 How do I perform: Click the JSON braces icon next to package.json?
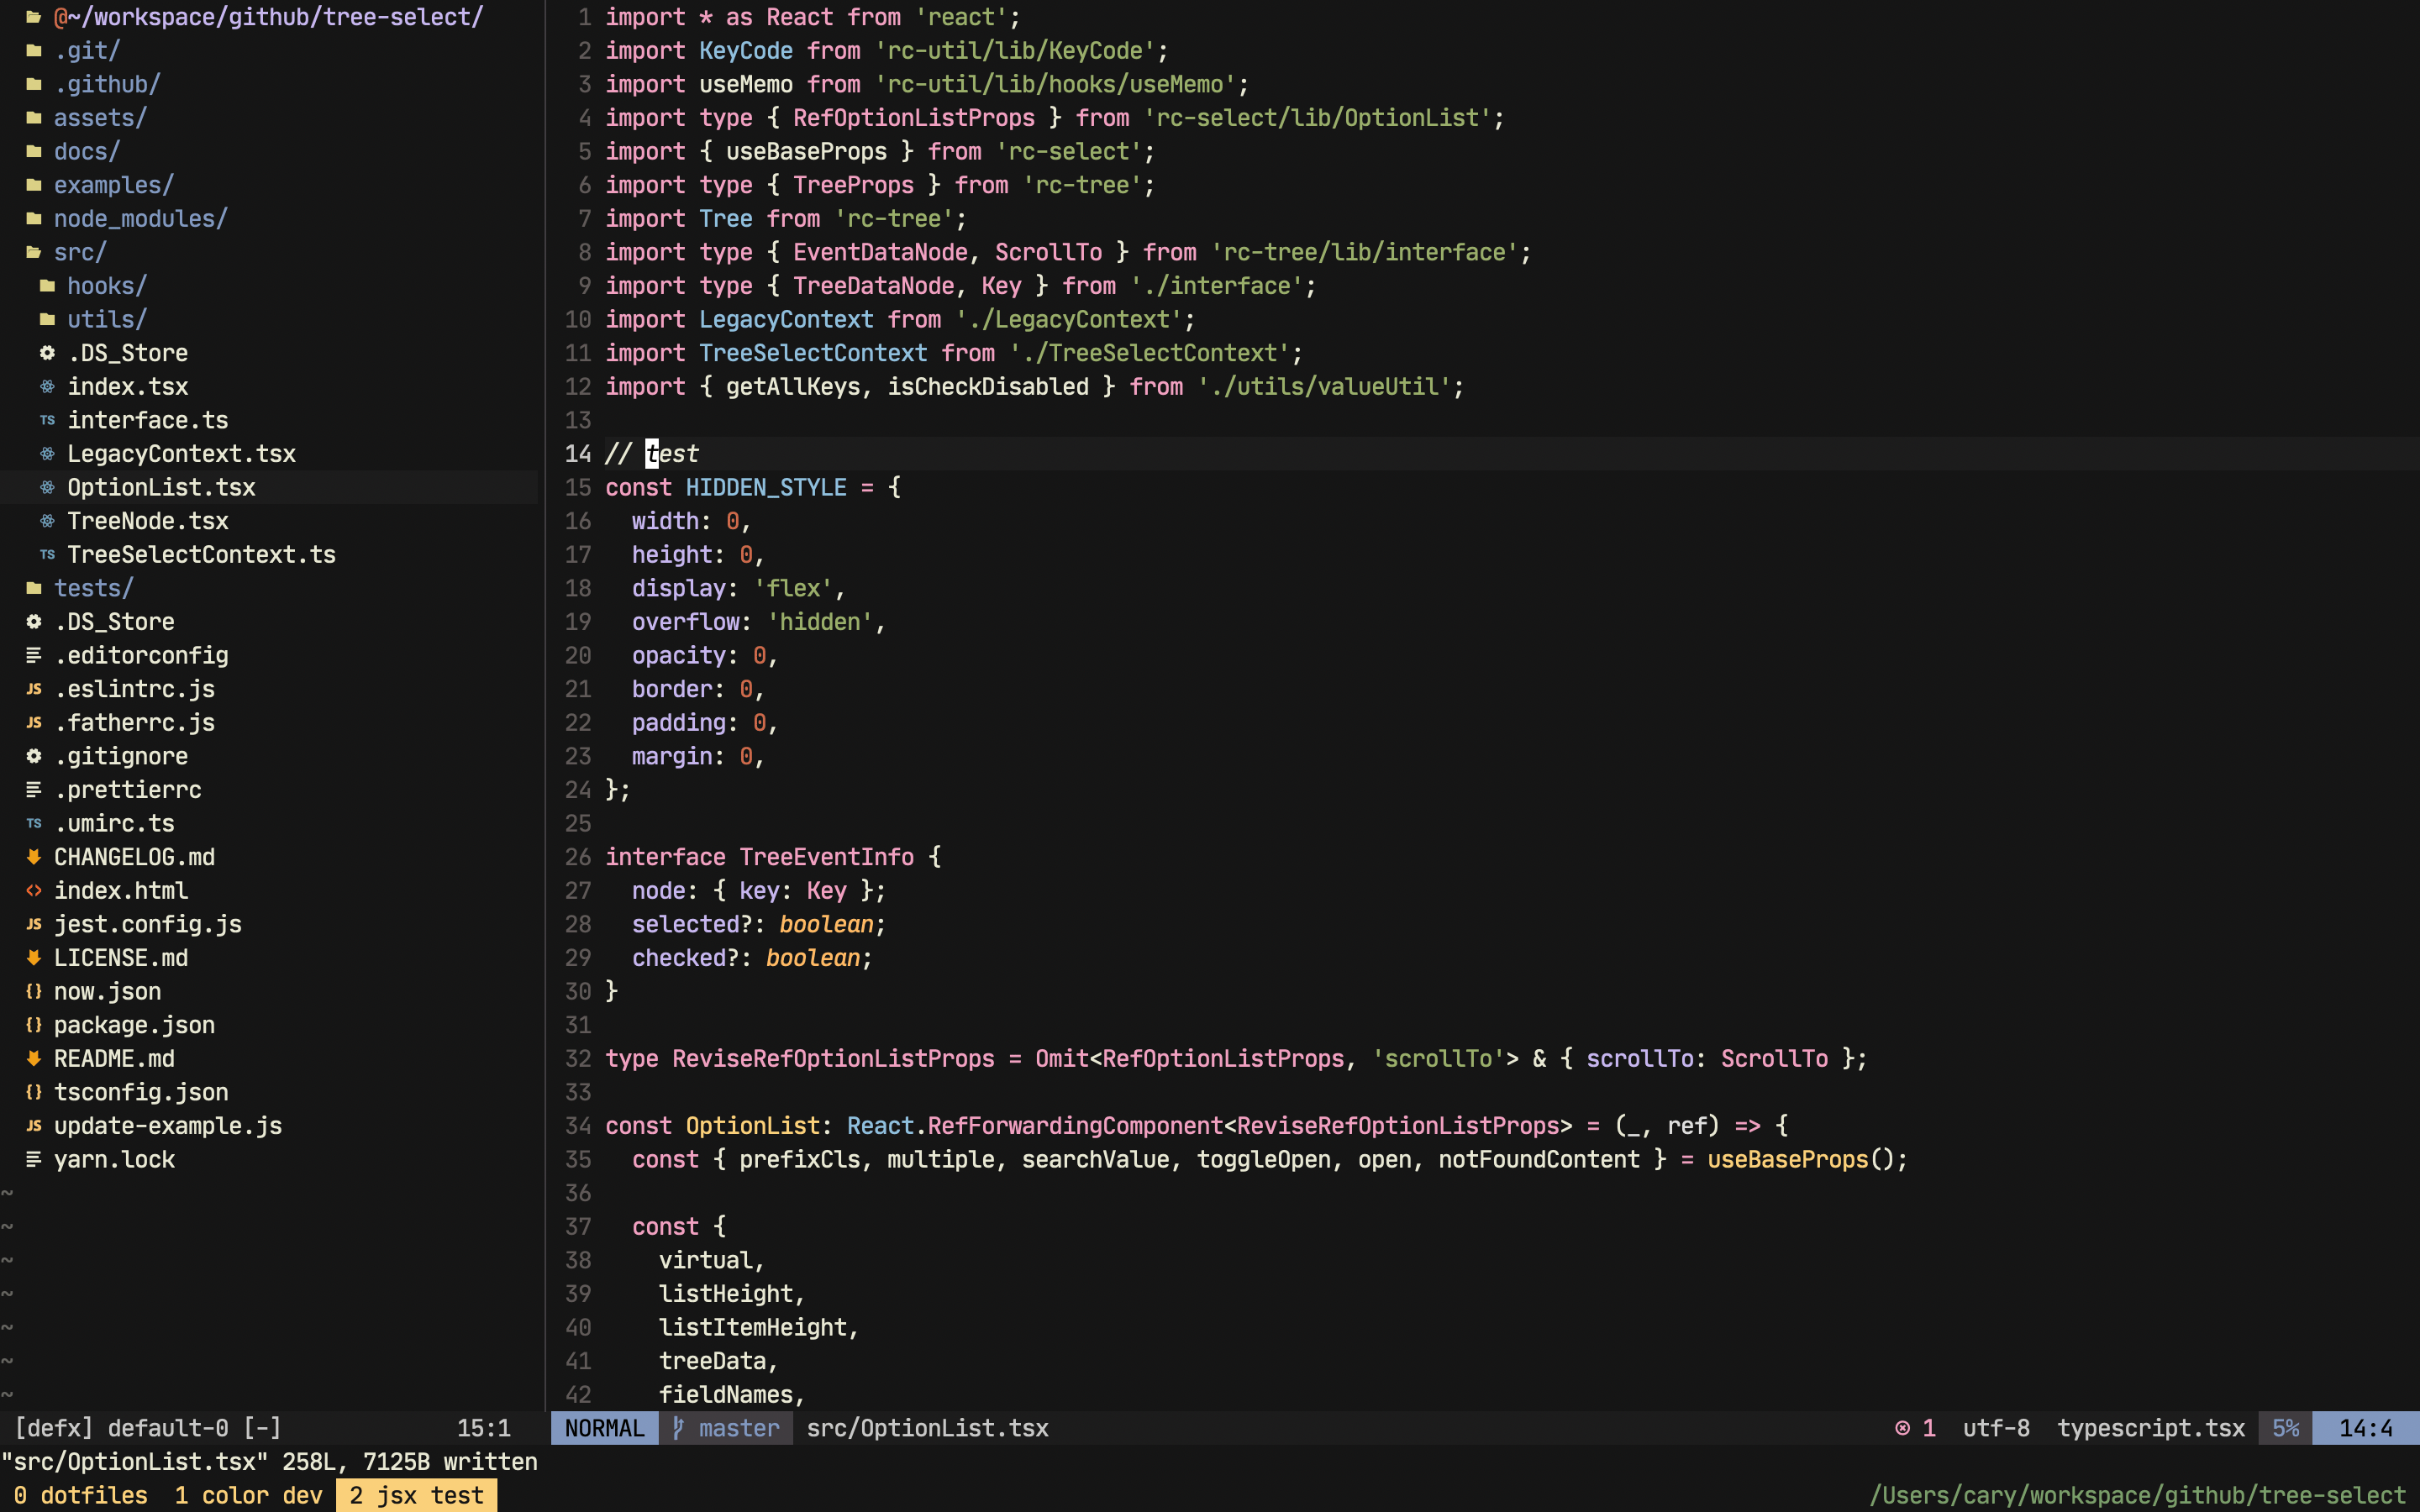click(x=34, y=1025)
